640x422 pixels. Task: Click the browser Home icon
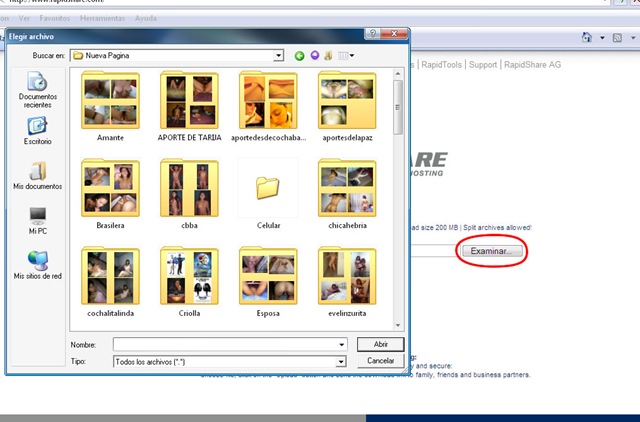[x=587, y=38]
